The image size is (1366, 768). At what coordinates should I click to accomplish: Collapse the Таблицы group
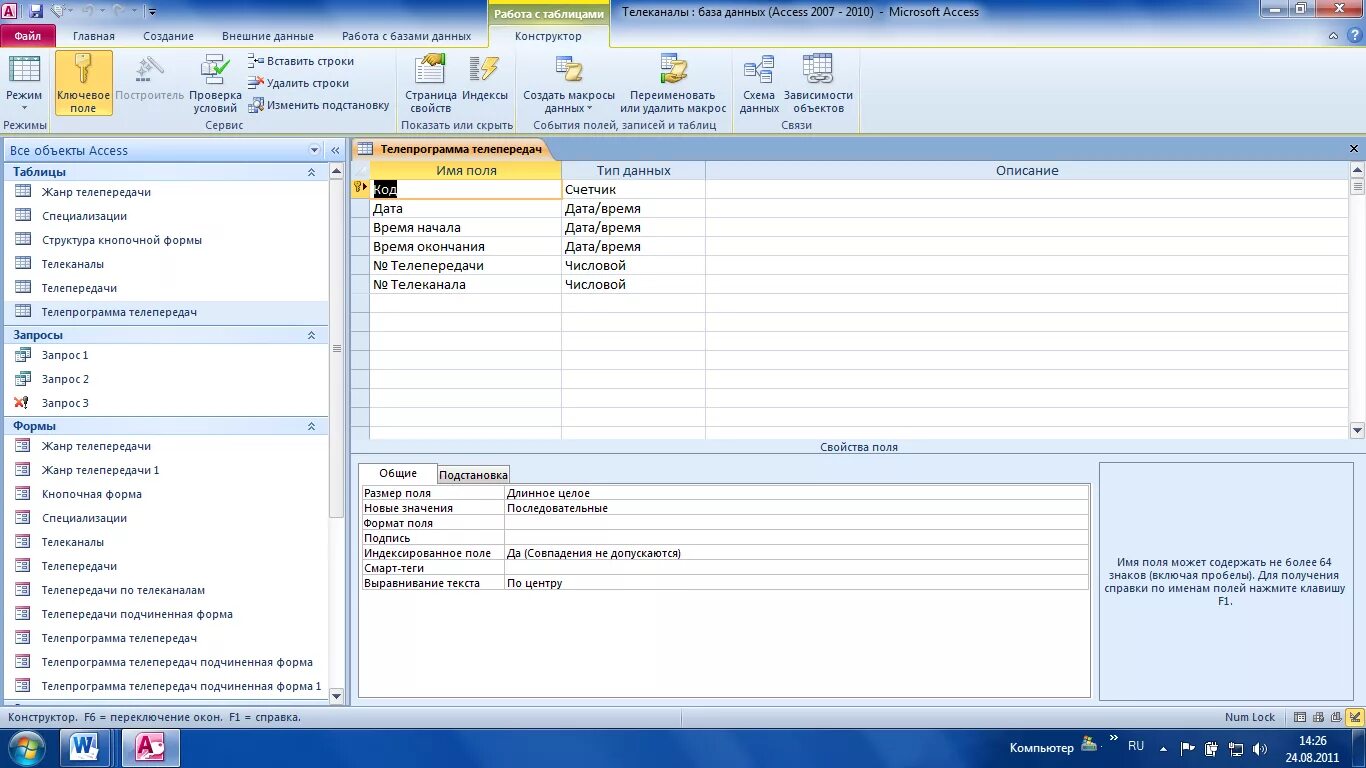click(x=311, y=172)
